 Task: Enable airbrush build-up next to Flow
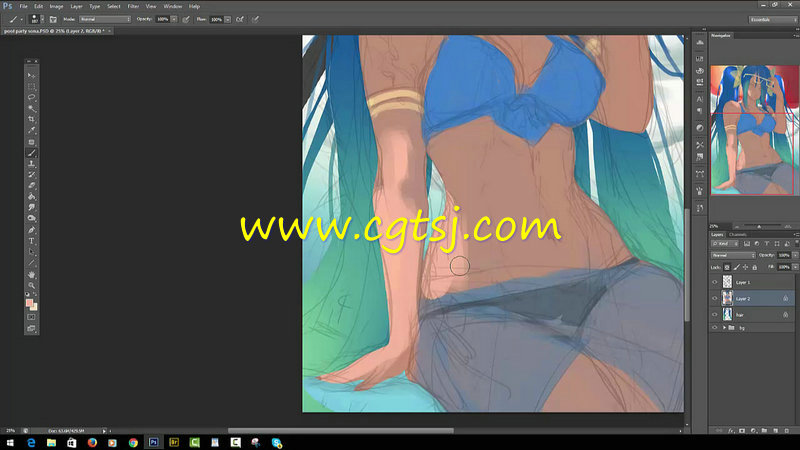click(x=240, y=19)
